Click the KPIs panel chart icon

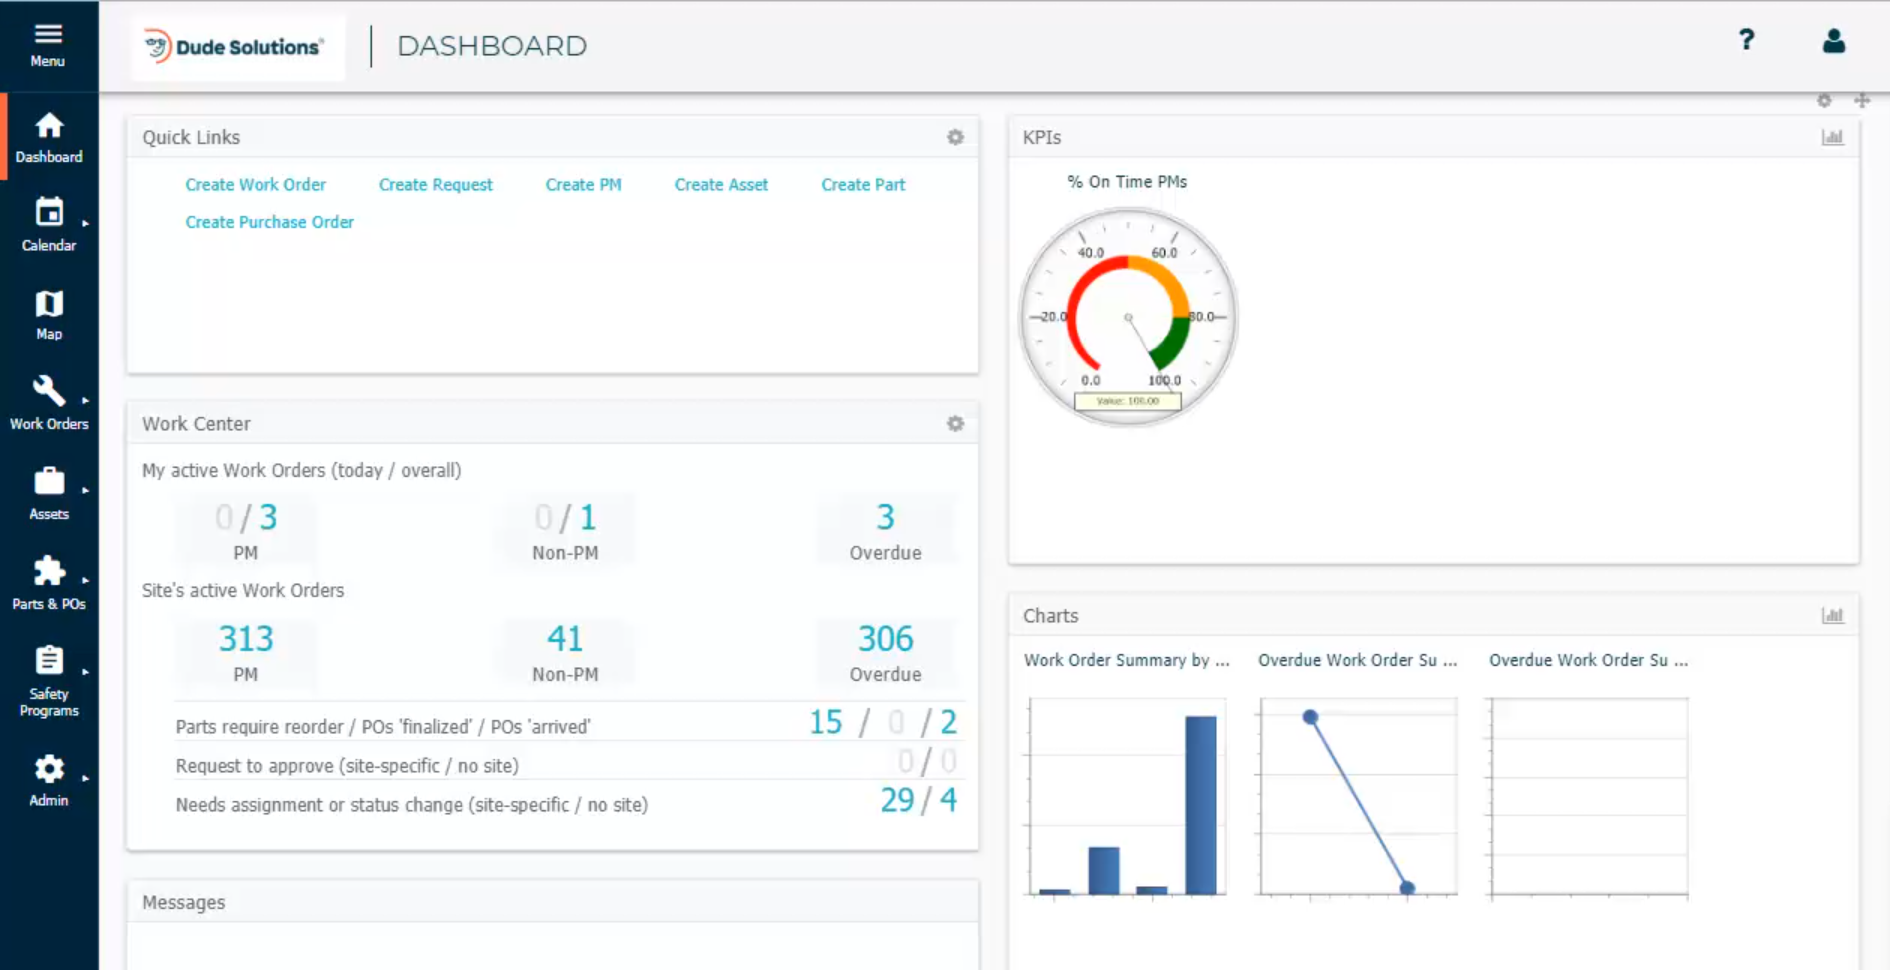click(1833, 137)
